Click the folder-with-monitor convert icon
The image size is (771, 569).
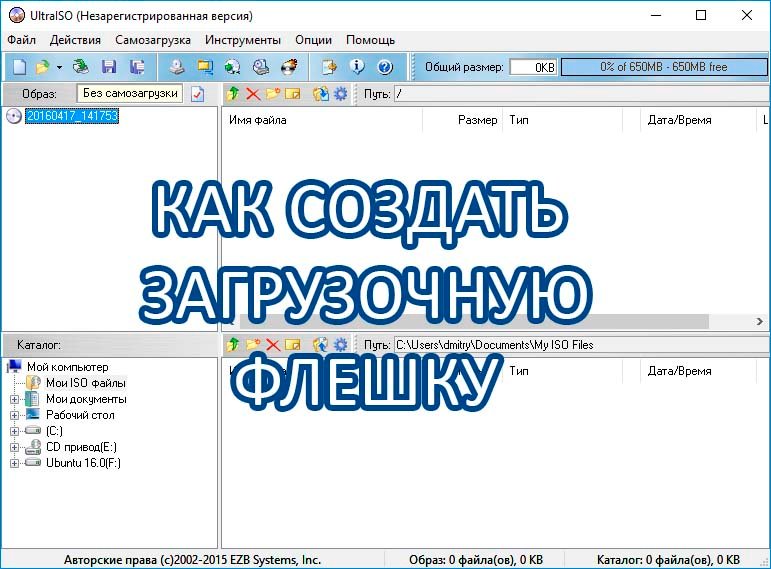(x=205, y=67)
